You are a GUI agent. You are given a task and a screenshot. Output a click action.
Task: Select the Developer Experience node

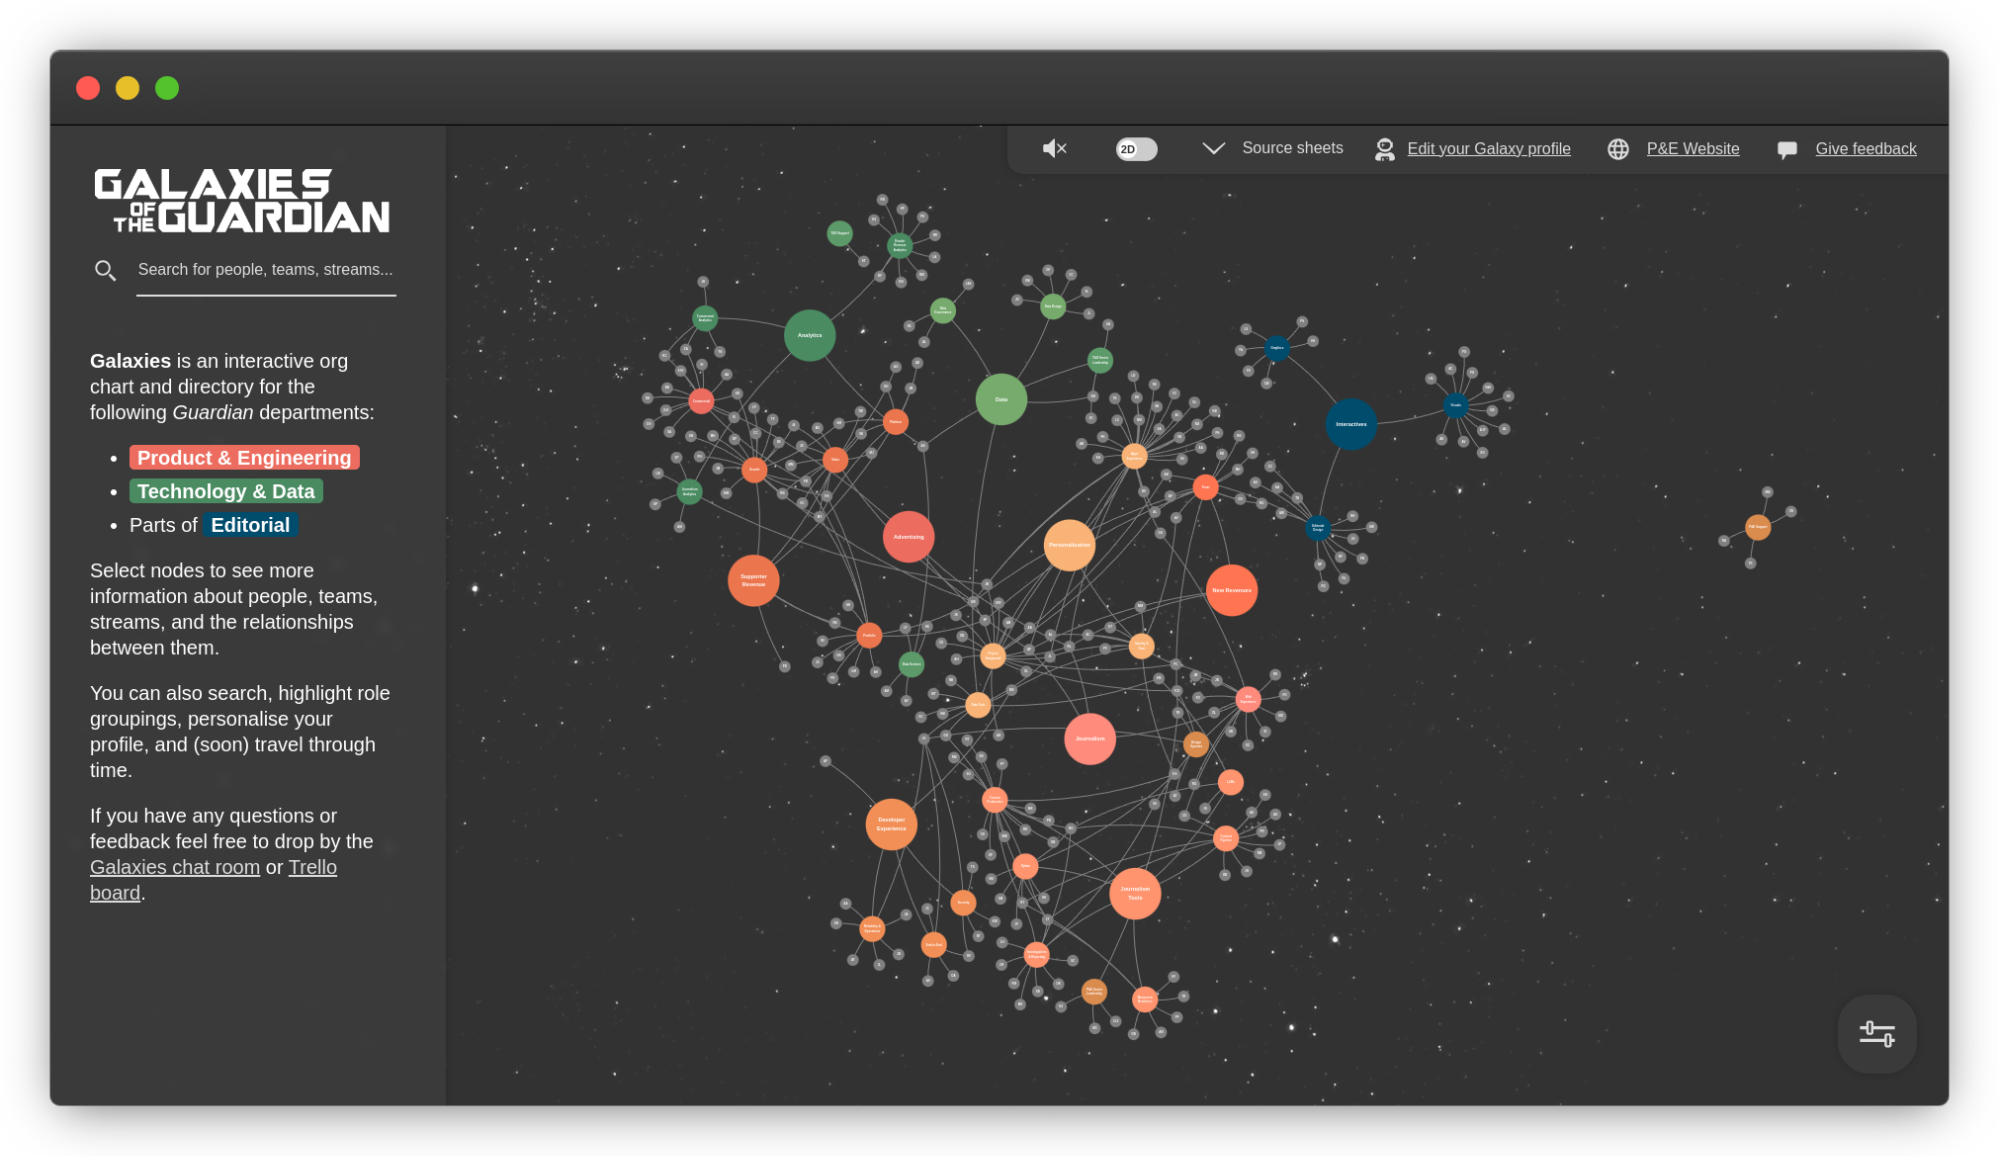pos(890,824)
